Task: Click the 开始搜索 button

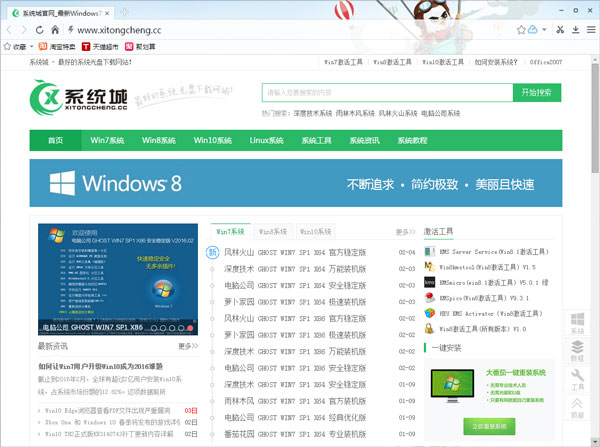Action: [537, 93]
